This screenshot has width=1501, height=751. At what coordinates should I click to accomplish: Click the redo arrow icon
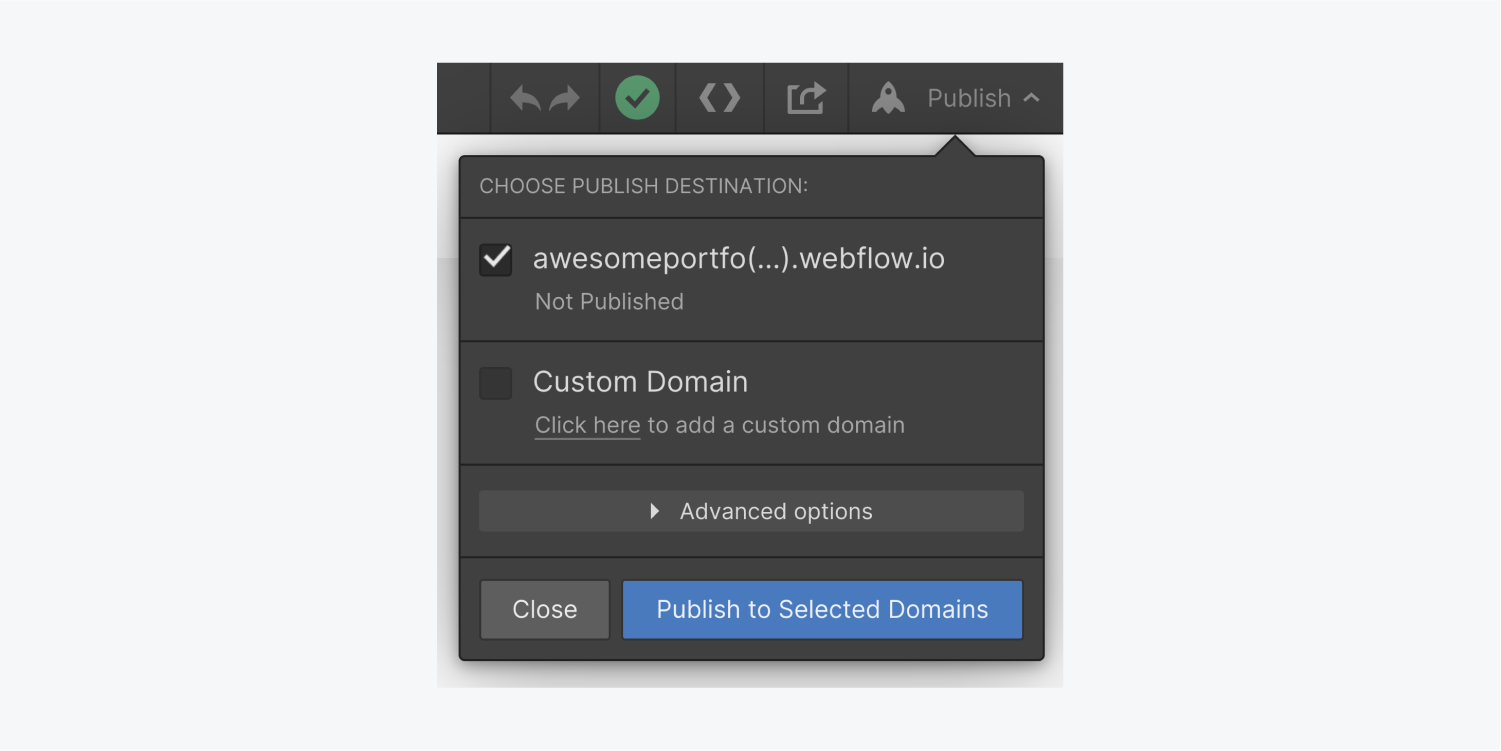click(563, 97)
